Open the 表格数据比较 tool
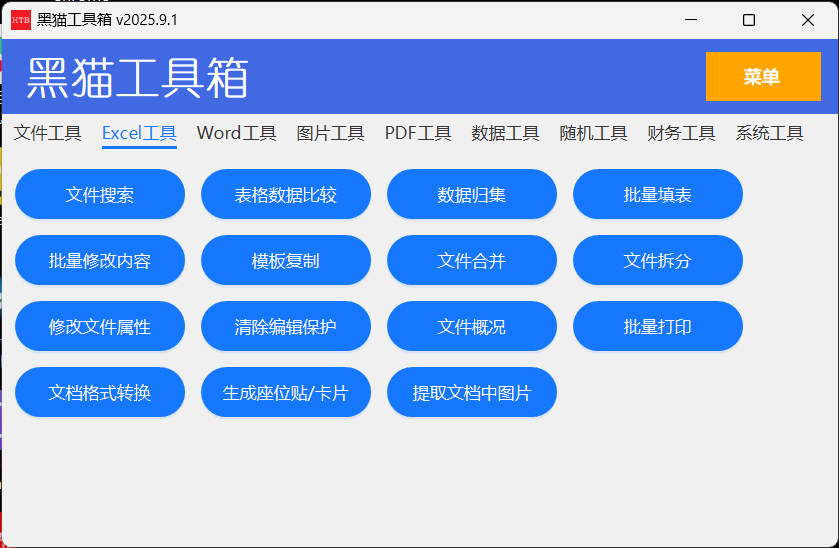 [x=286, y=195]
